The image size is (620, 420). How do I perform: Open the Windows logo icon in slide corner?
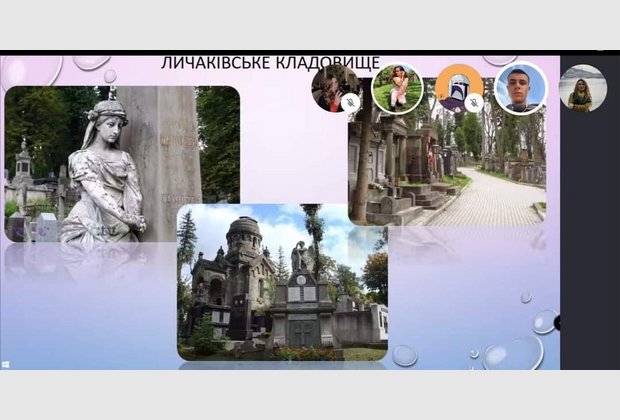5,364
